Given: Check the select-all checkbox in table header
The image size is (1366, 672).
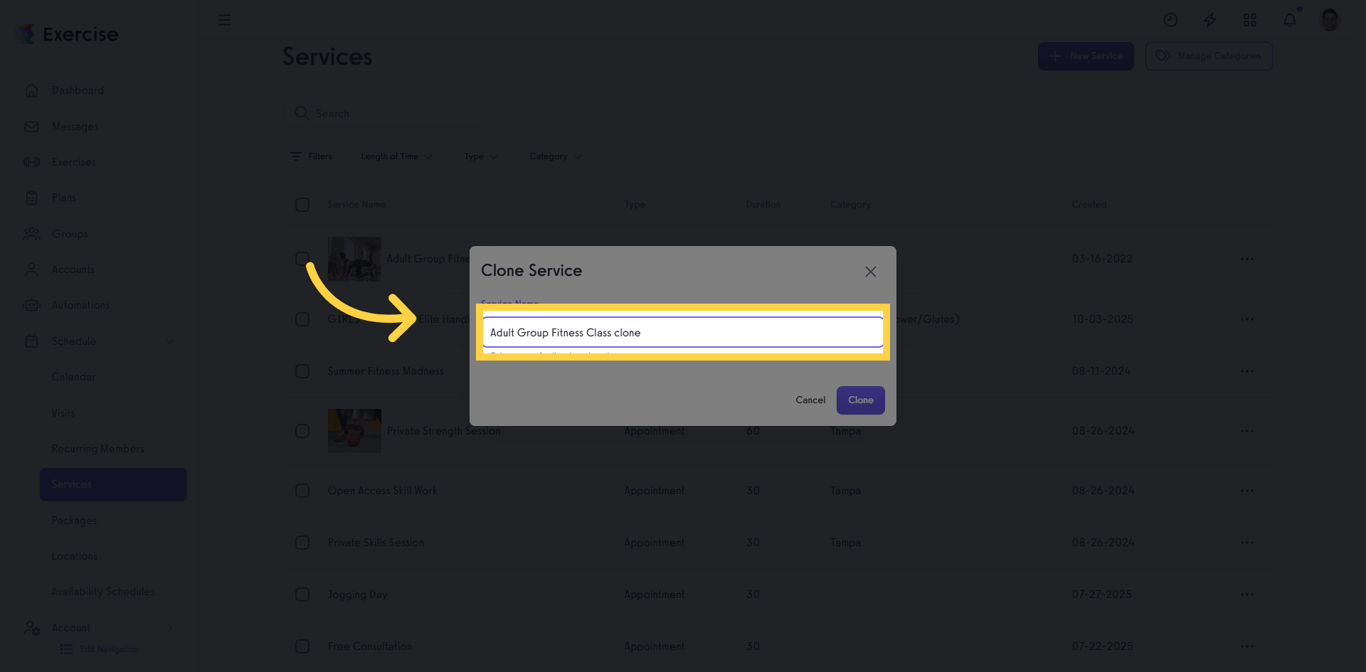Looking at the screenshot, I should point(303,204).
